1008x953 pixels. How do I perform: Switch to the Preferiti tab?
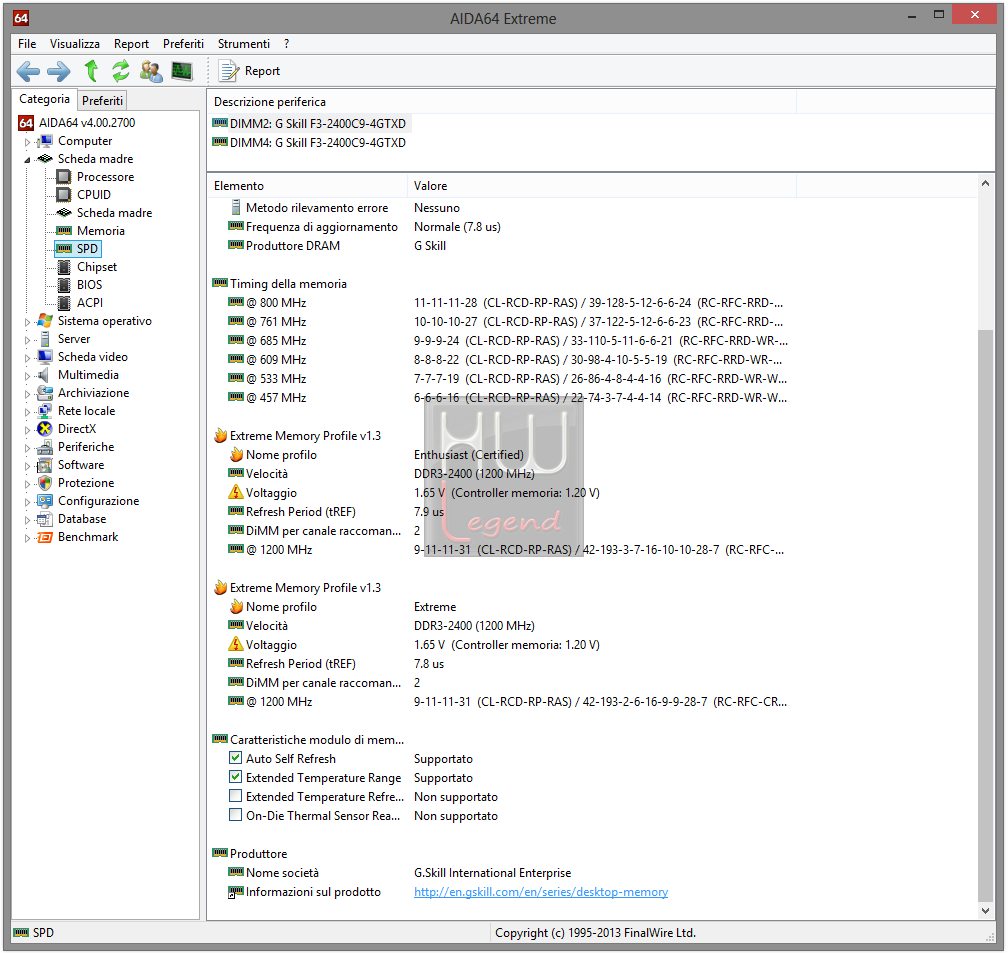click(x=102, y=100)
